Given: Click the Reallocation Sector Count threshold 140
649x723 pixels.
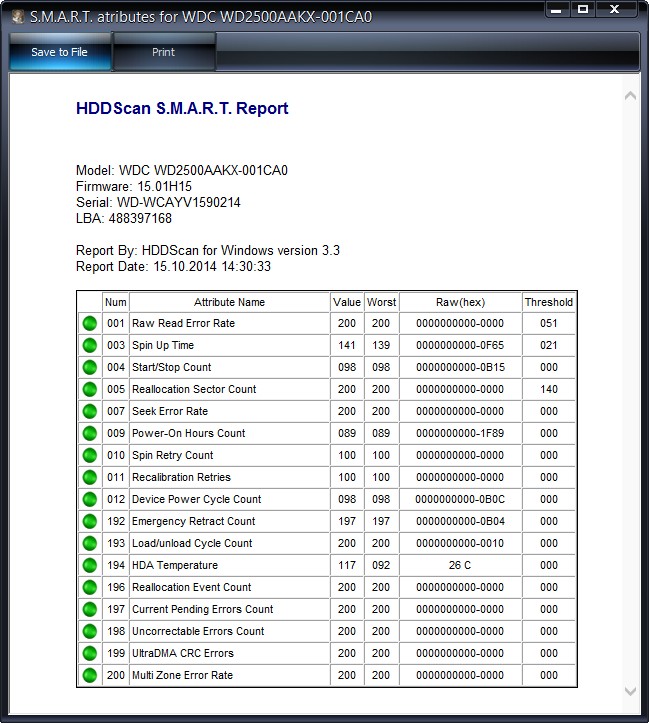Looking at the screenshot, I should [549, 389].
